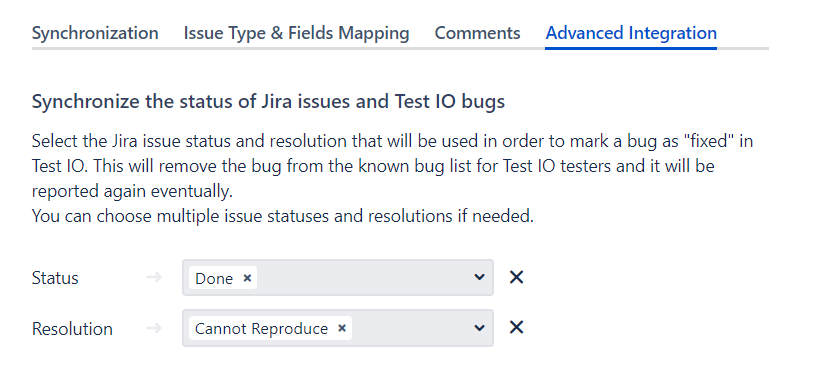This screenshot has width=813, height=370.
Task: Delete the Resolution mapping row
Action: pos(516,327)
